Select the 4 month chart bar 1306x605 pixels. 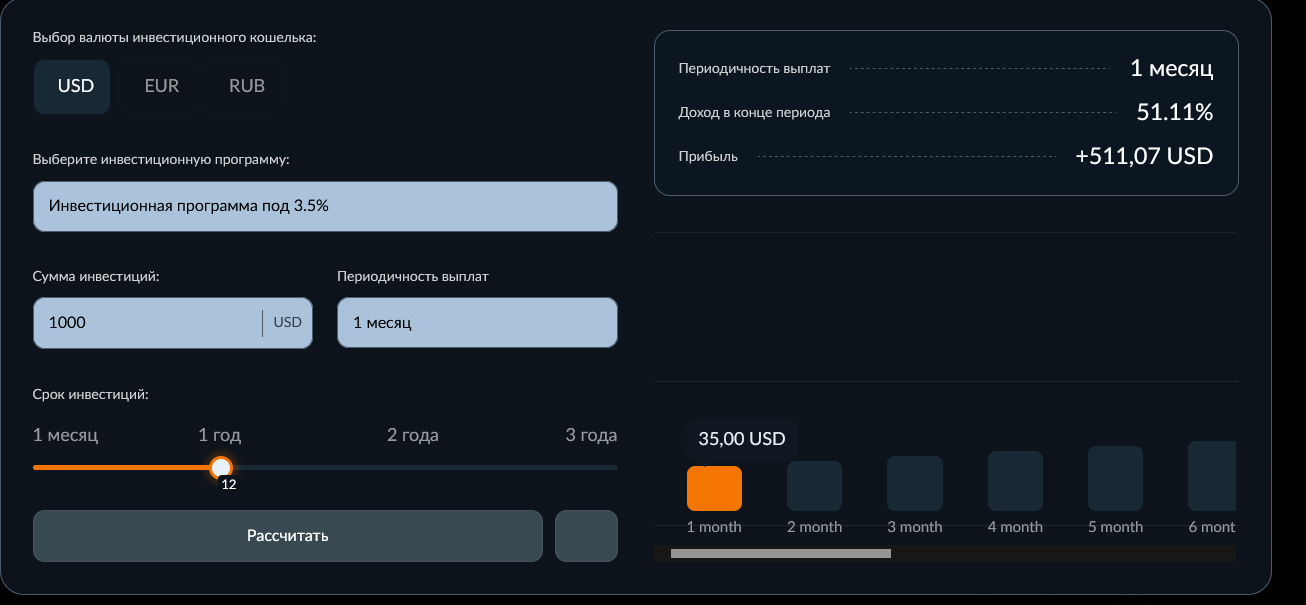[1015, 481]
